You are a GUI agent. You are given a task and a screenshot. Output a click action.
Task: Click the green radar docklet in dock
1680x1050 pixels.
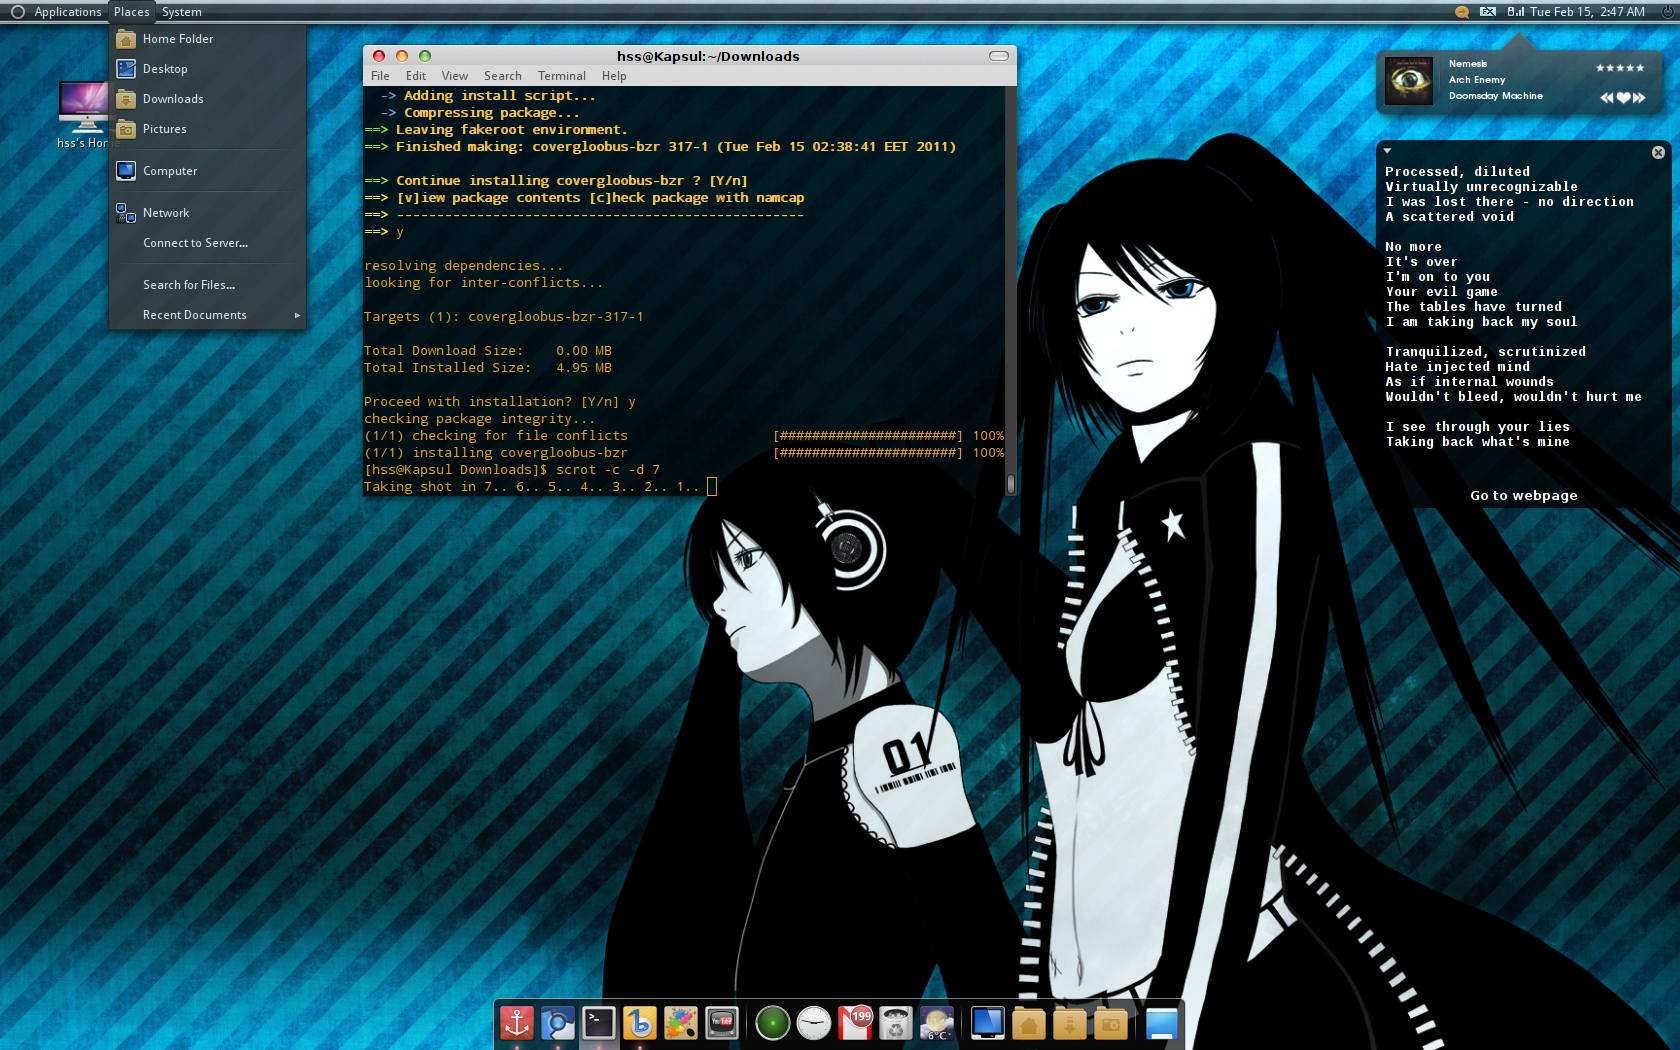pos(772,1023)
